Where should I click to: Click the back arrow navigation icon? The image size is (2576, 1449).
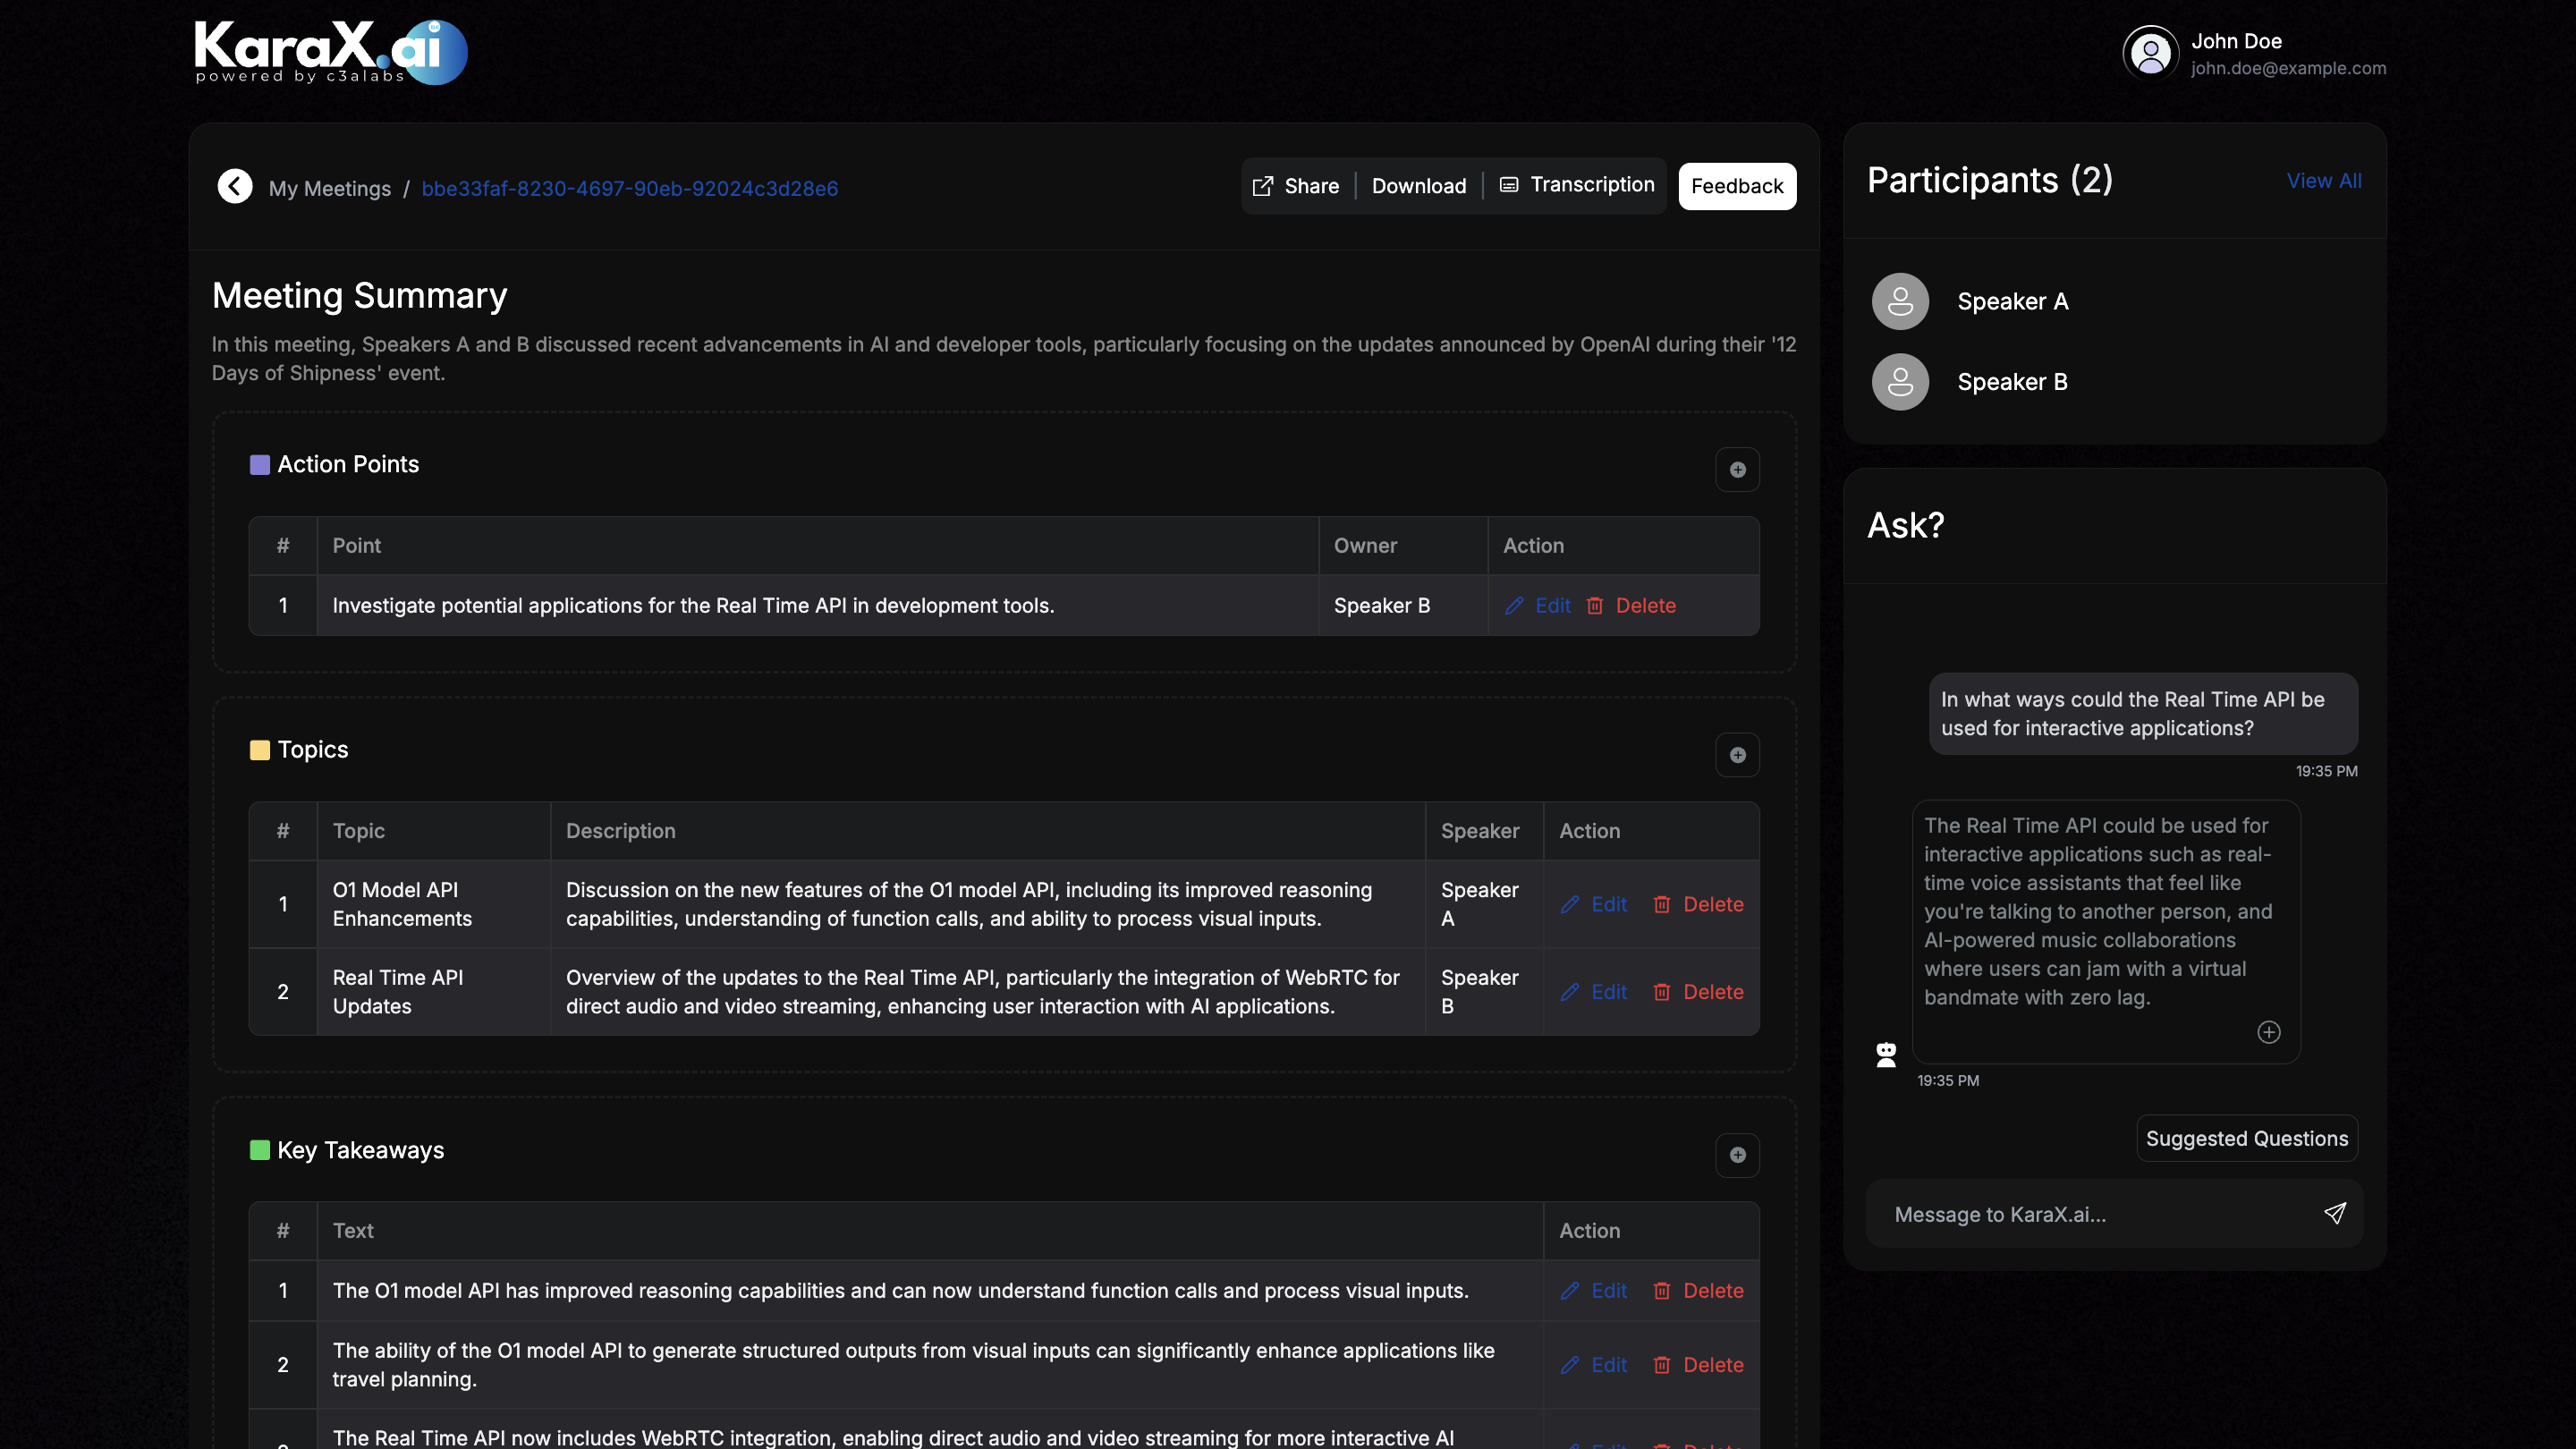pos(233,186)
